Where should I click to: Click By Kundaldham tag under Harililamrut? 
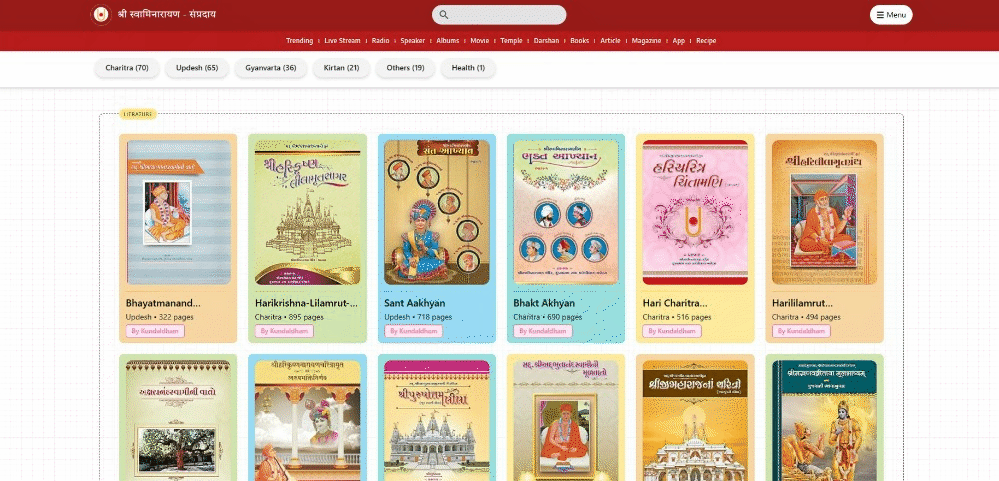[x=801, y=331]
